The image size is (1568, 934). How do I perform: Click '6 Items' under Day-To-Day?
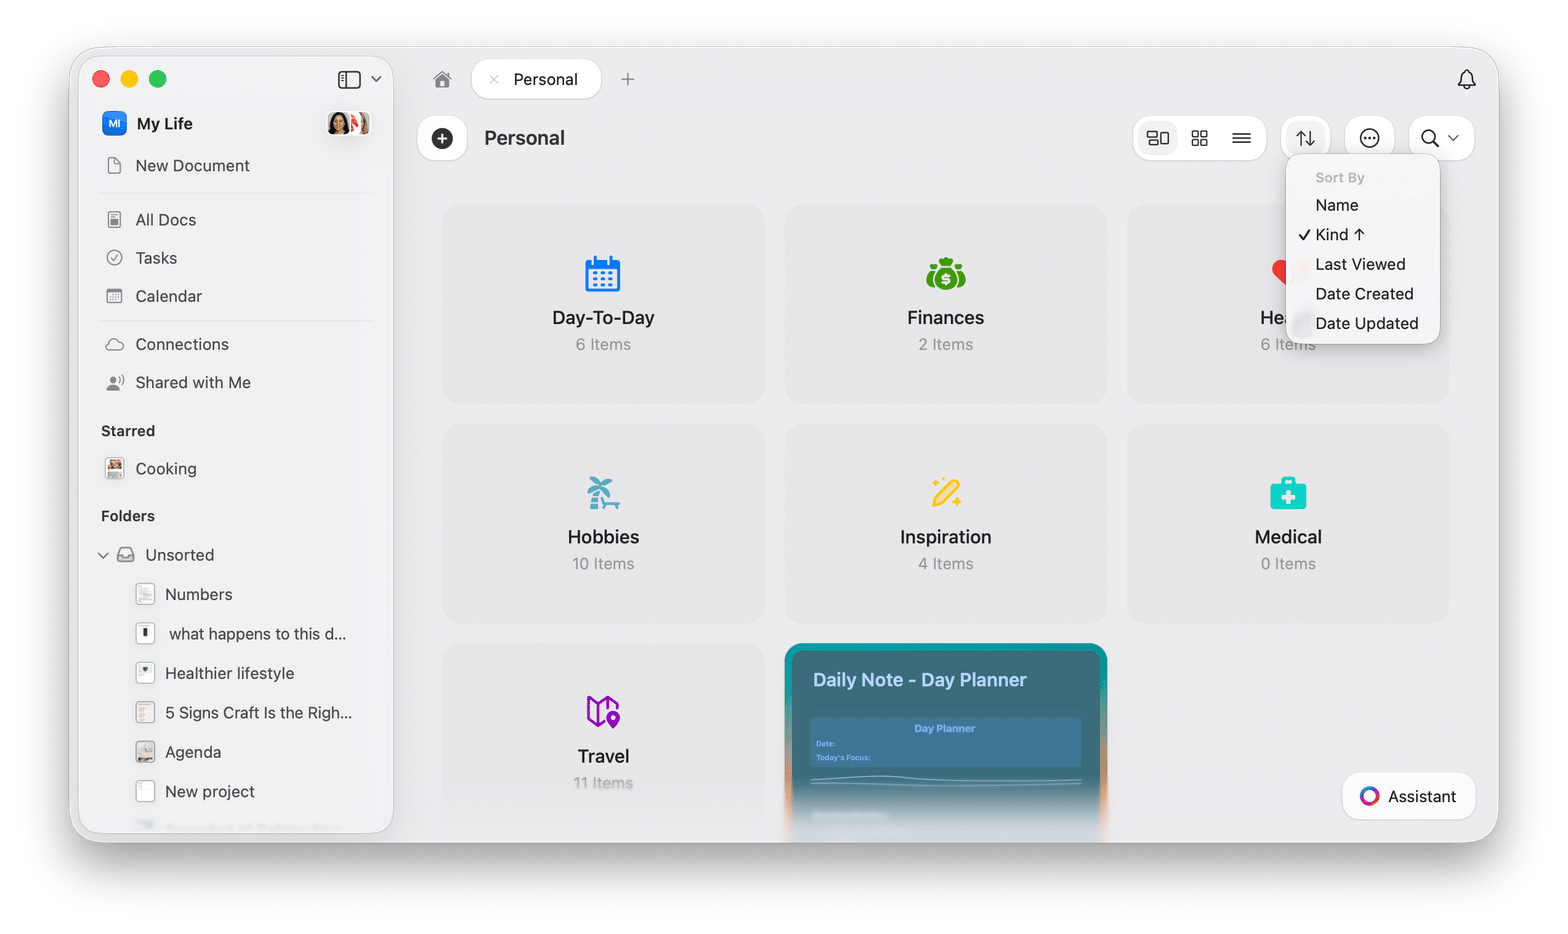[x=603, y=345]
